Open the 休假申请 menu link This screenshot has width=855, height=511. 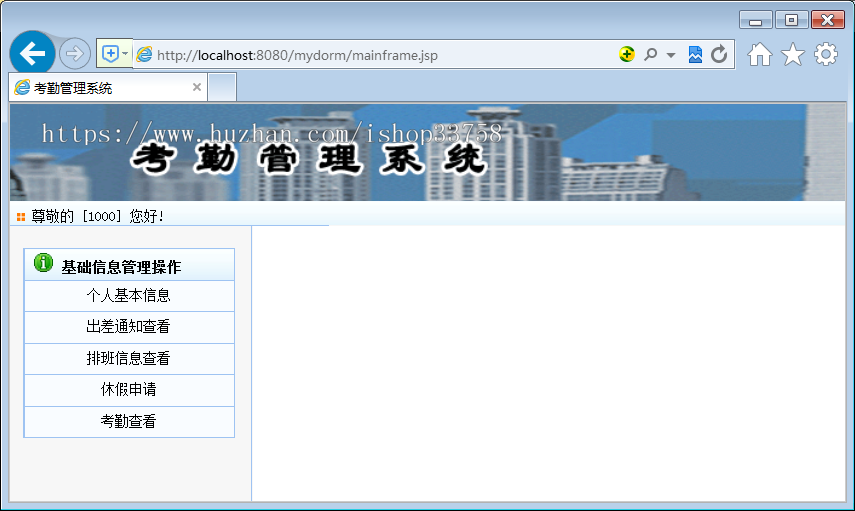(x=129, y=389)
